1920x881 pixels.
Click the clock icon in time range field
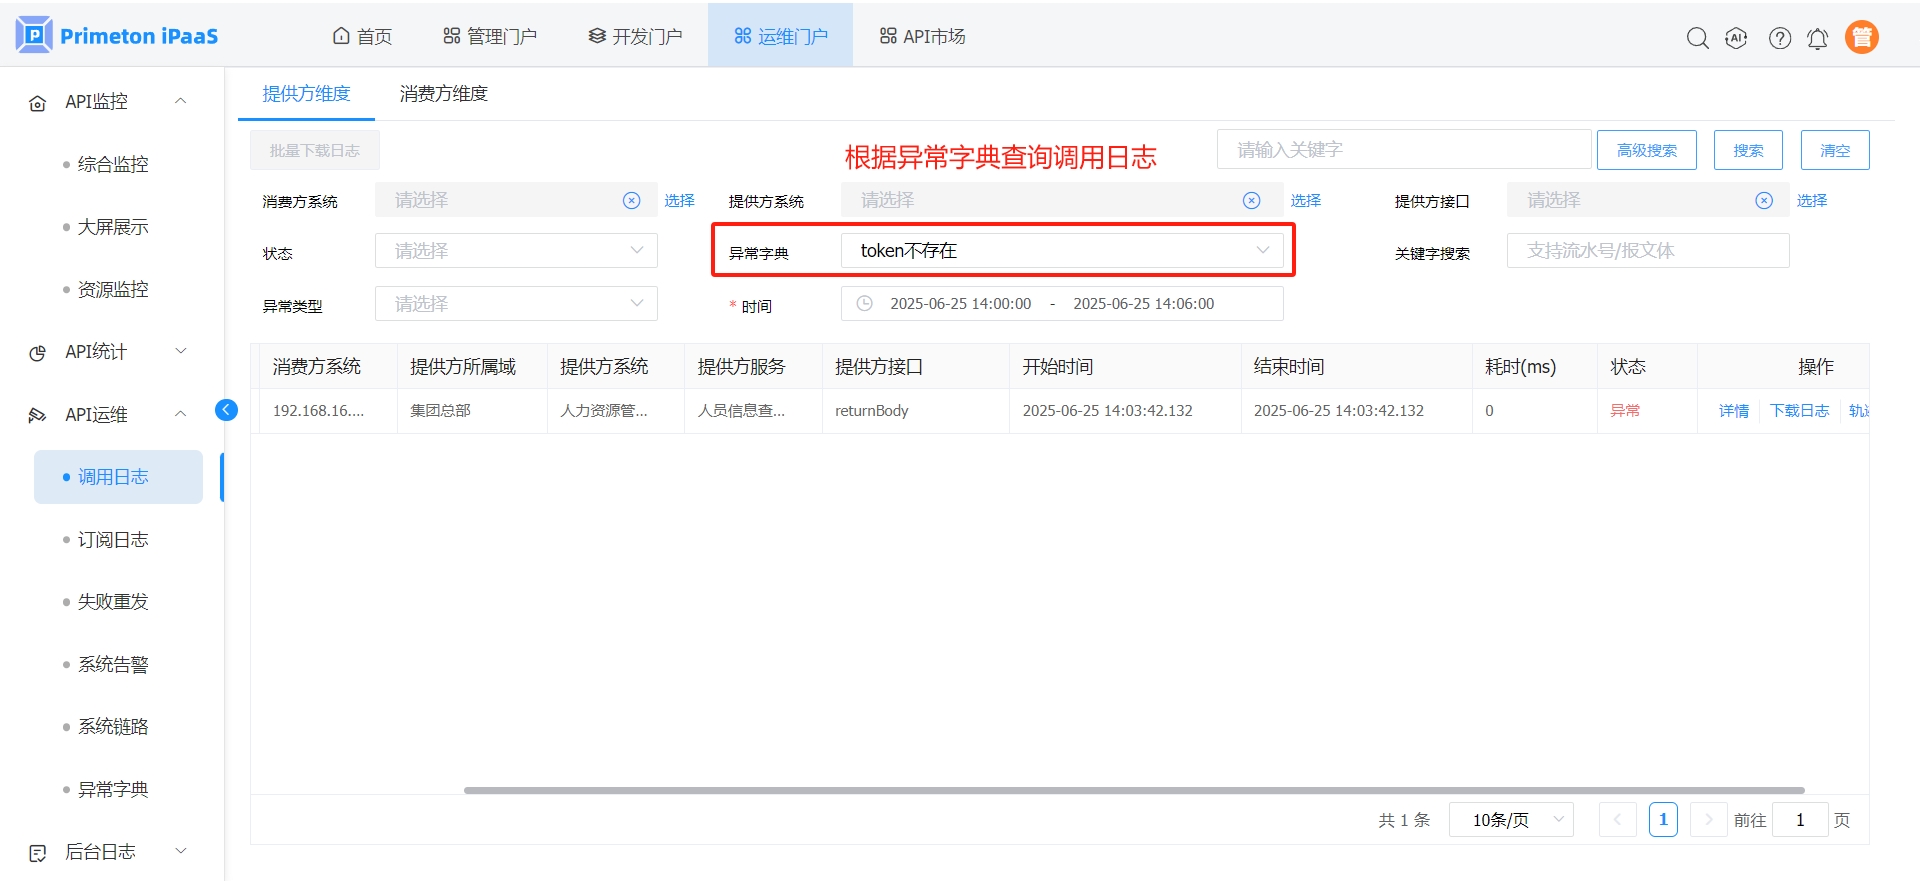tap(865, 304)
